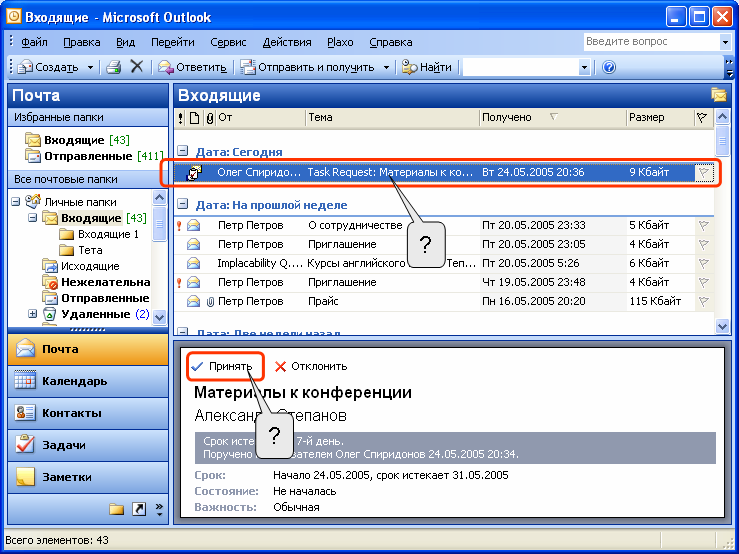739x554 pixels.
Task: Click envelope icon of Прайс message
Action: 193,301
